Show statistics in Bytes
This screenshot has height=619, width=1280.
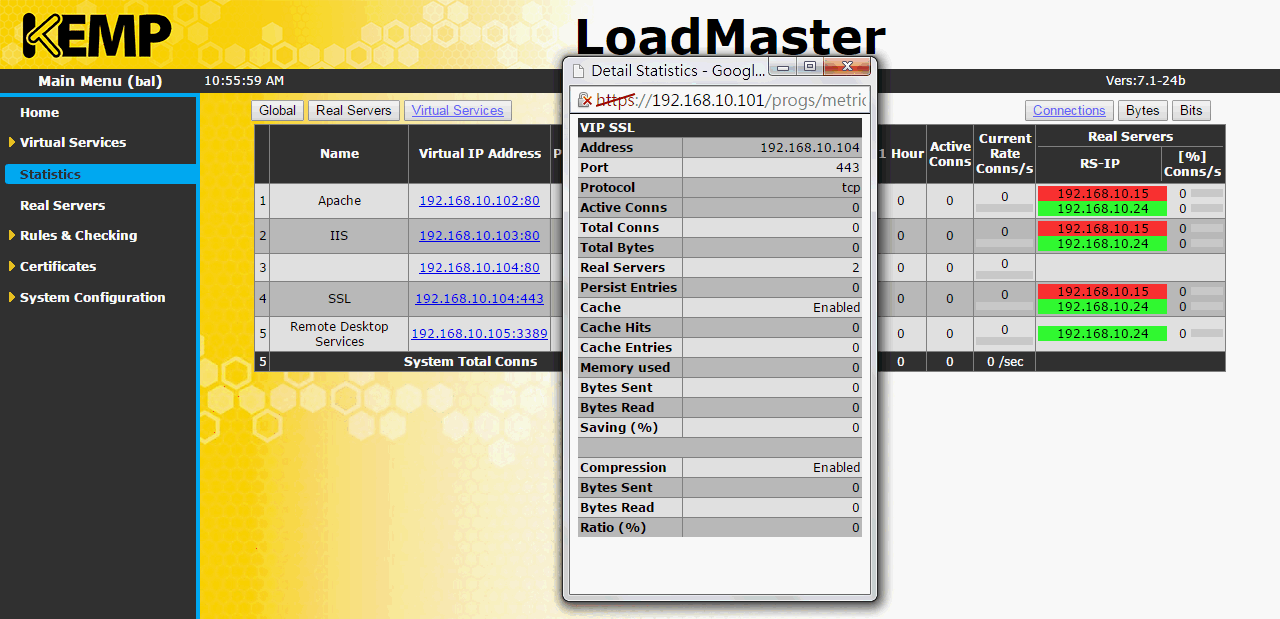(x=1142, y=111)
